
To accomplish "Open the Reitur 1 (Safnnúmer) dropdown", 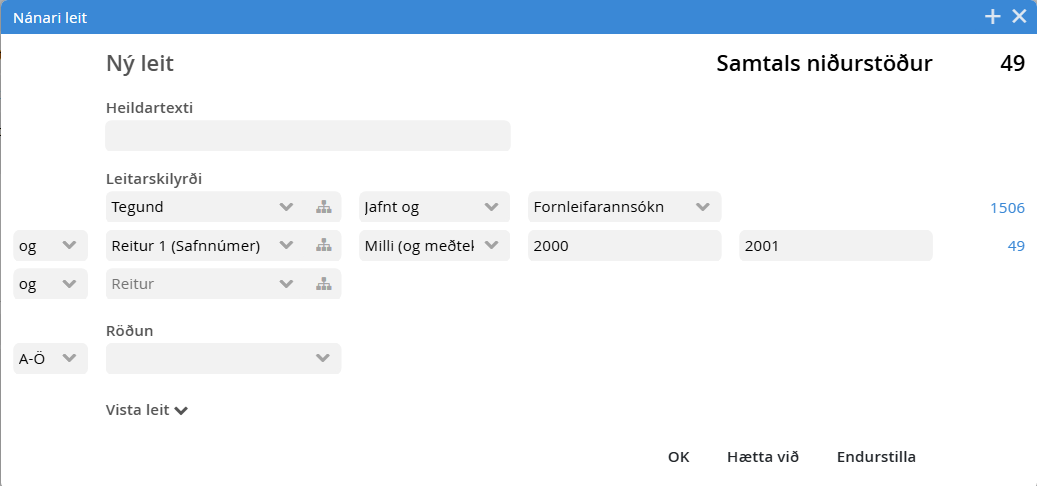I will tap(287, 246).
